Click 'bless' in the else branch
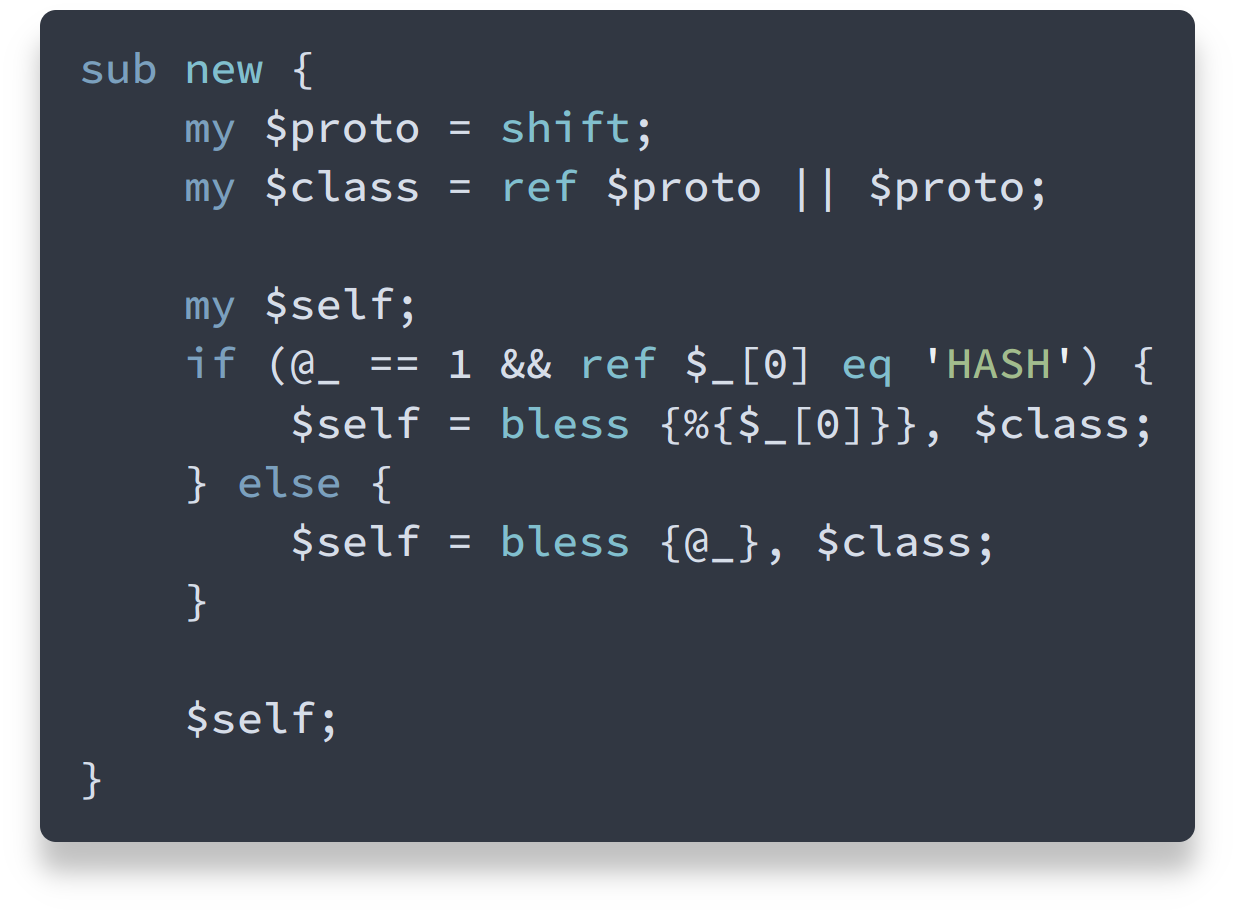This screenshot has height=912, width=1235. click(x=565, y=542)
